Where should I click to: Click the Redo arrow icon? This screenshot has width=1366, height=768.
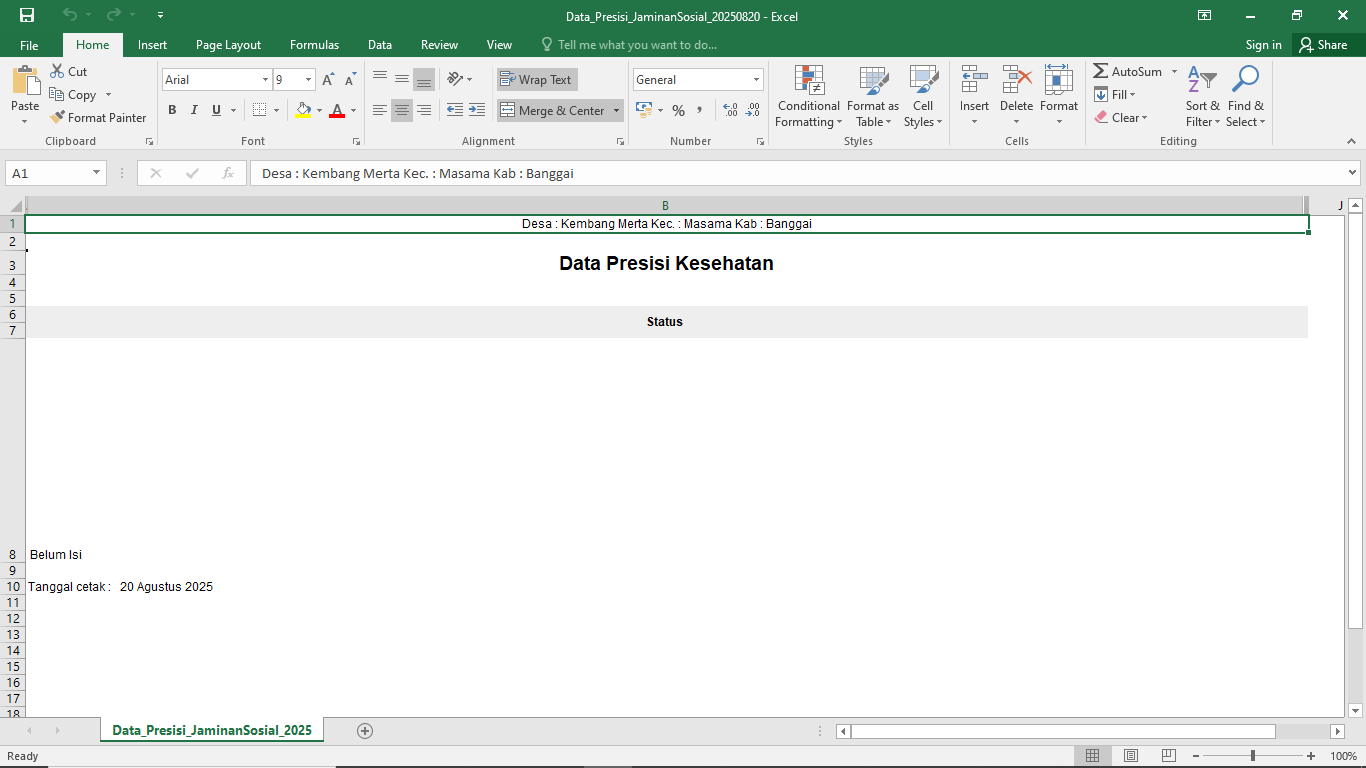click(x=113, y=15)
